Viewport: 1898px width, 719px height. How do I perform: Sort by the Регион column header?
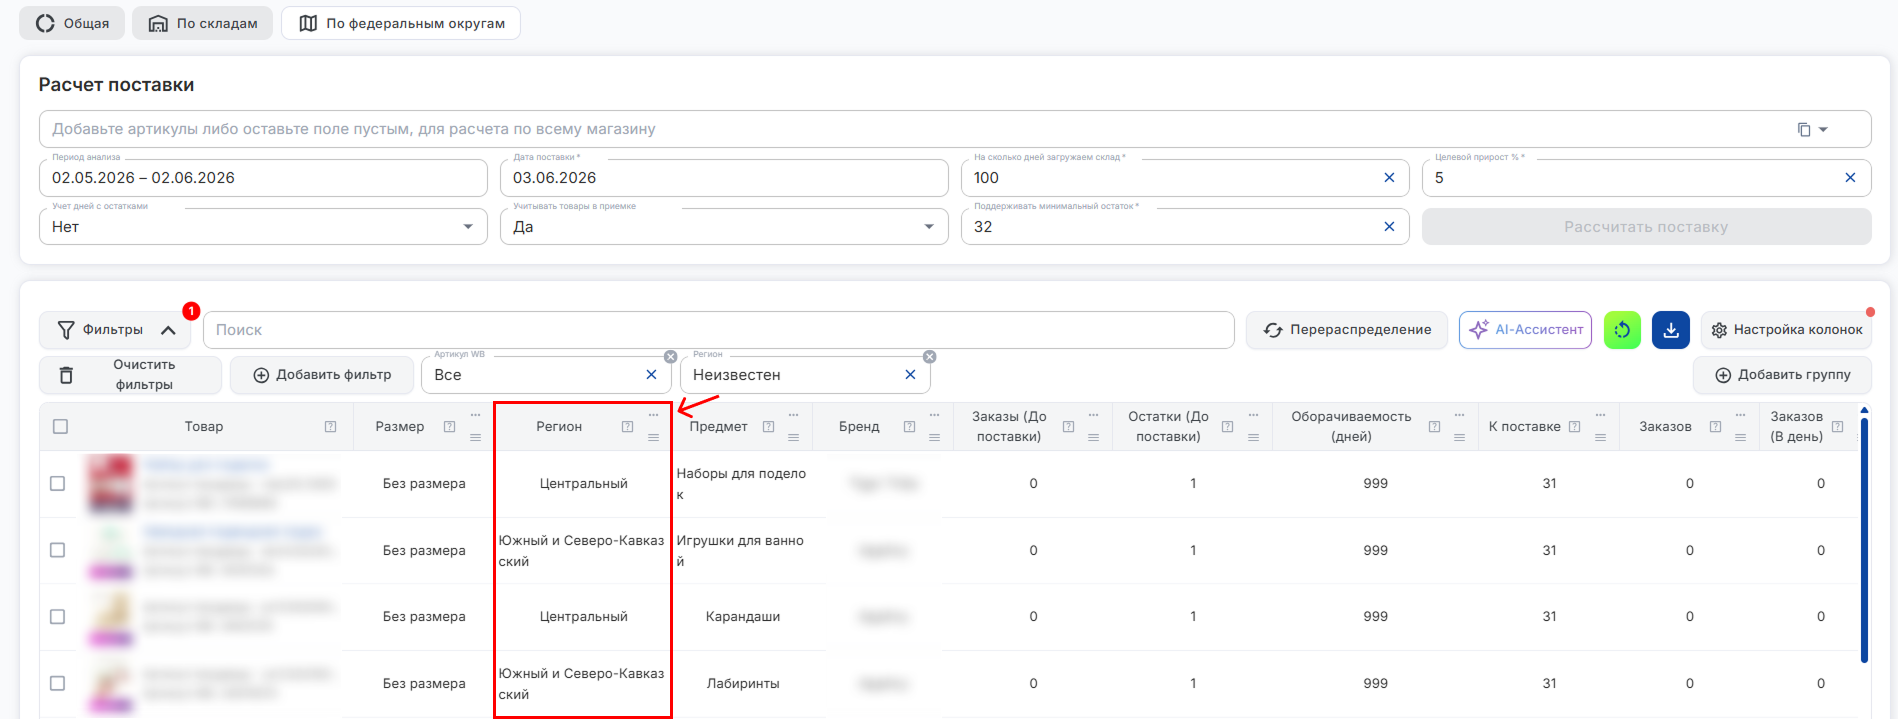(559, 427)
